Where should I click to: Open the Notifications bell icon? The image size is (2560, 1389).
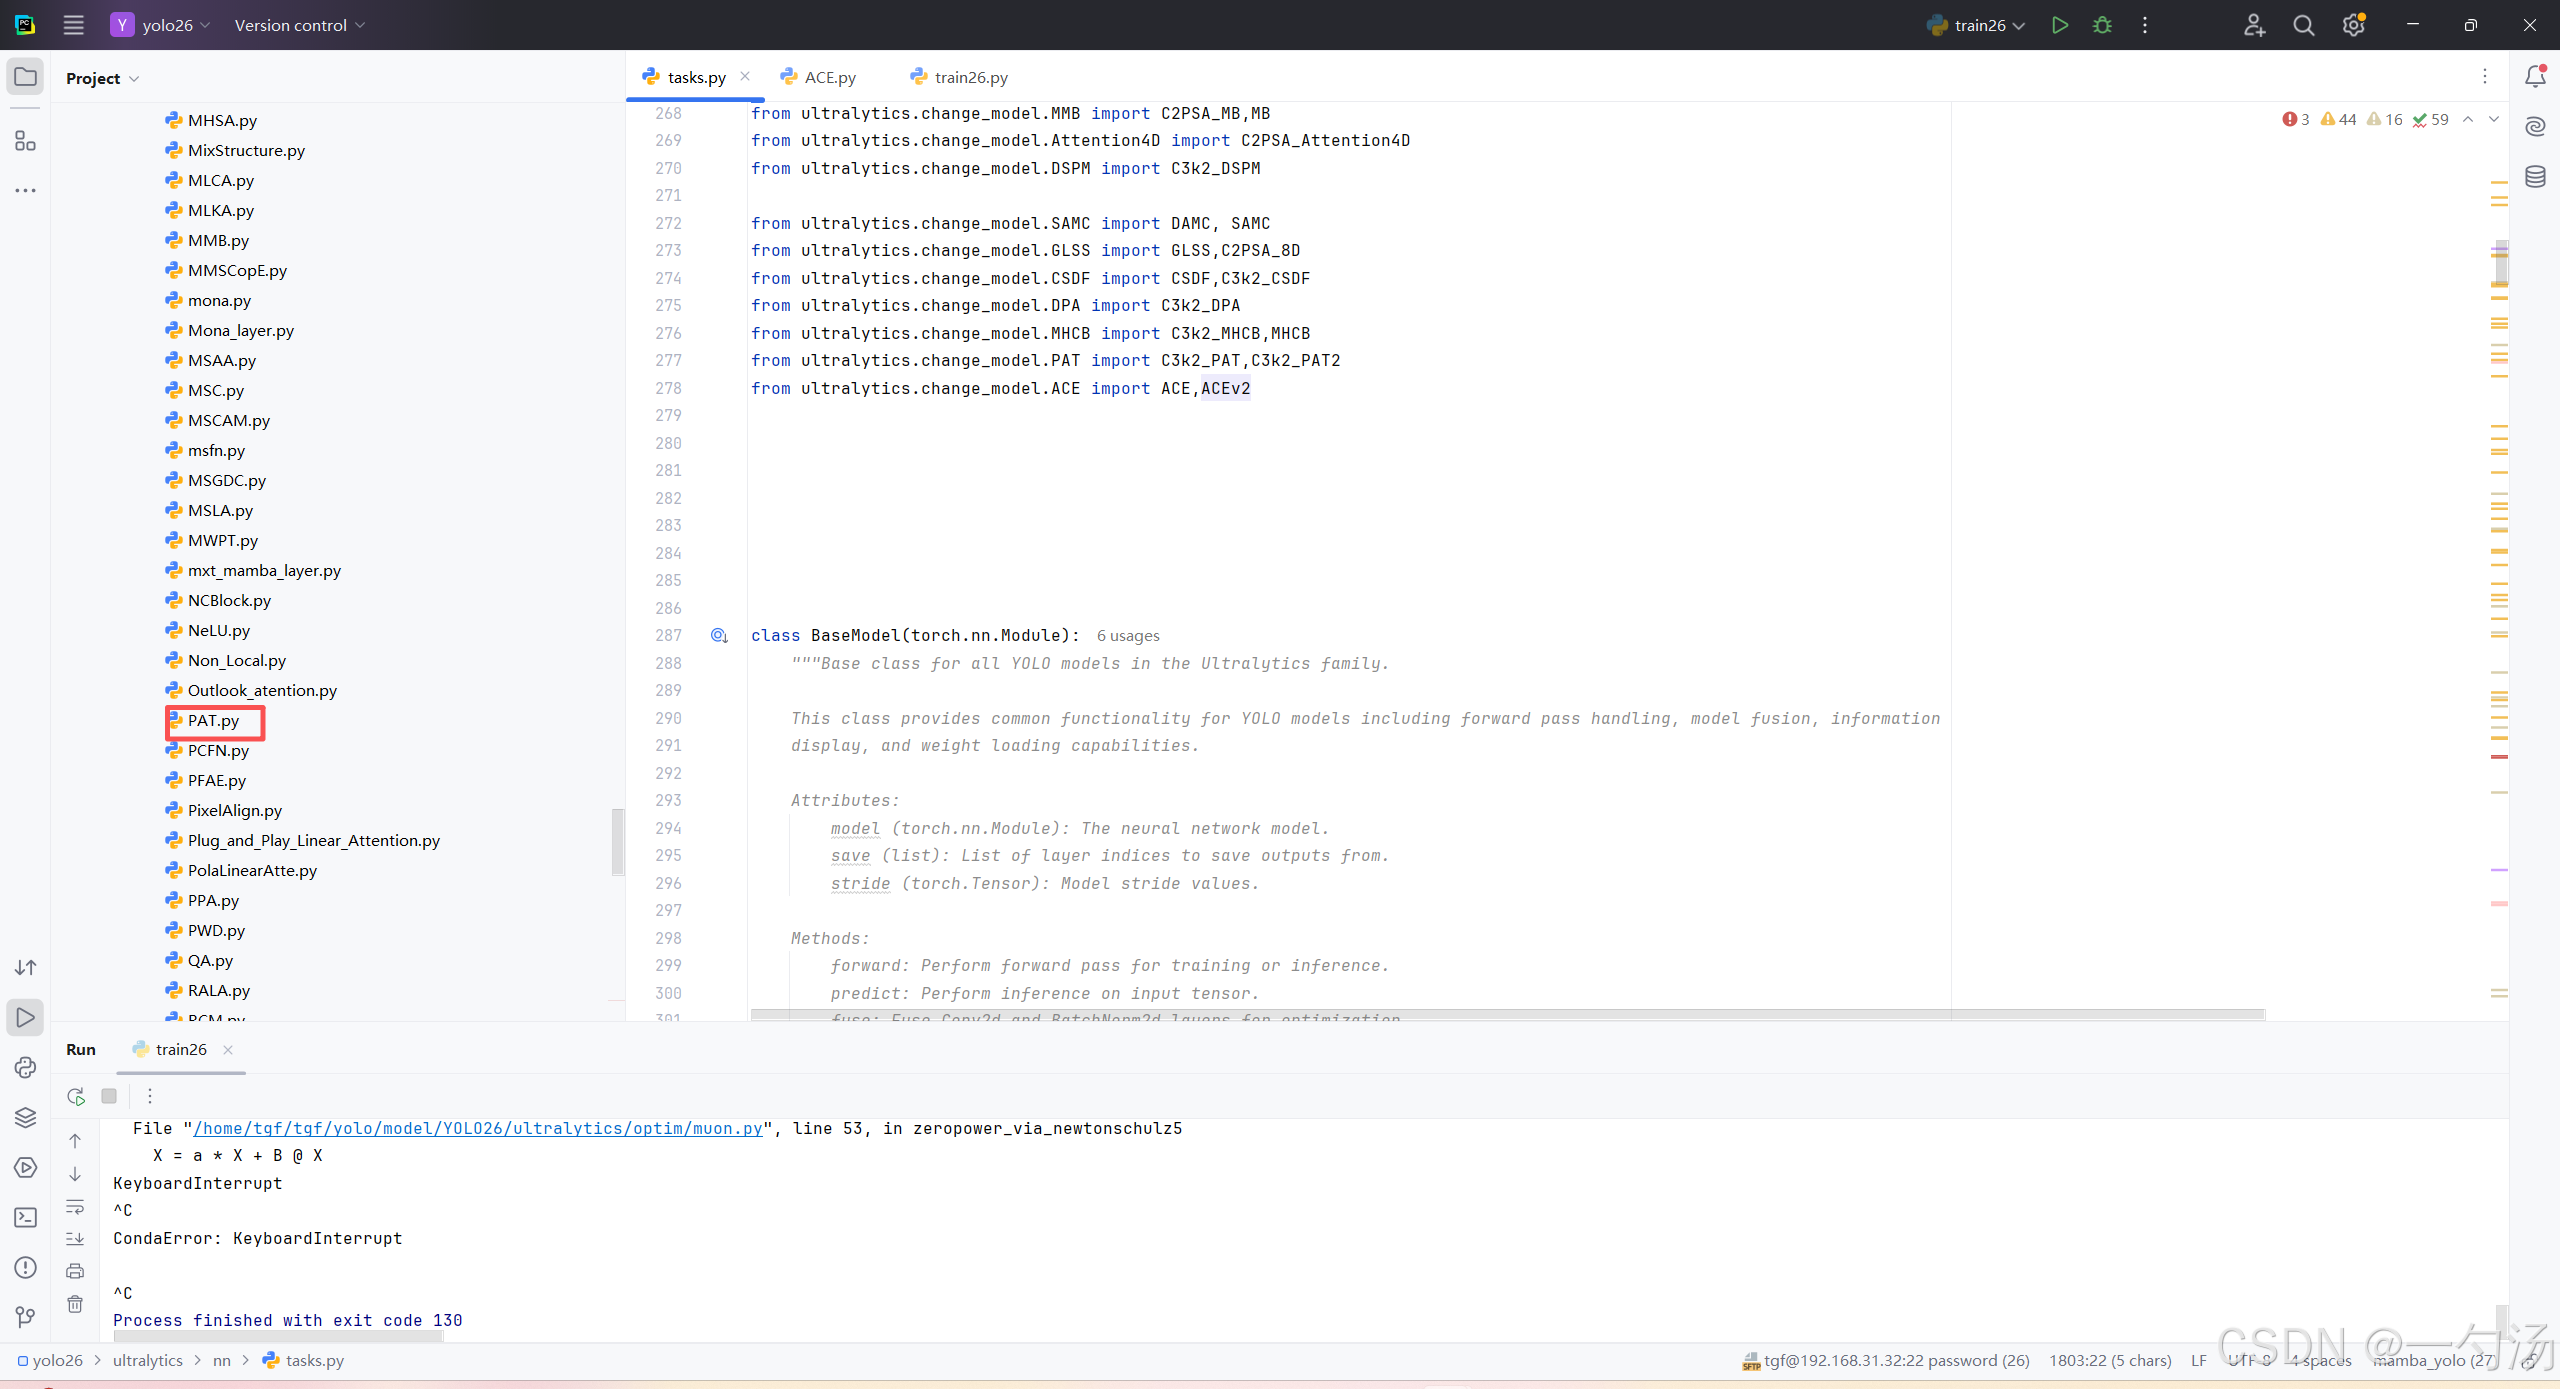2535,77
